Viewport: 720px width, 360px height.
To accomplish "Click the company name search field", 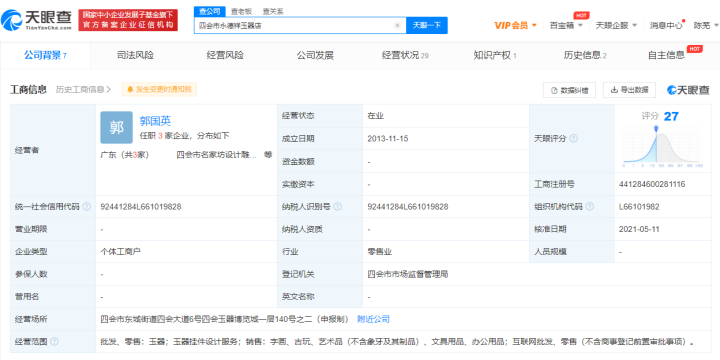I will pos(295,25).
